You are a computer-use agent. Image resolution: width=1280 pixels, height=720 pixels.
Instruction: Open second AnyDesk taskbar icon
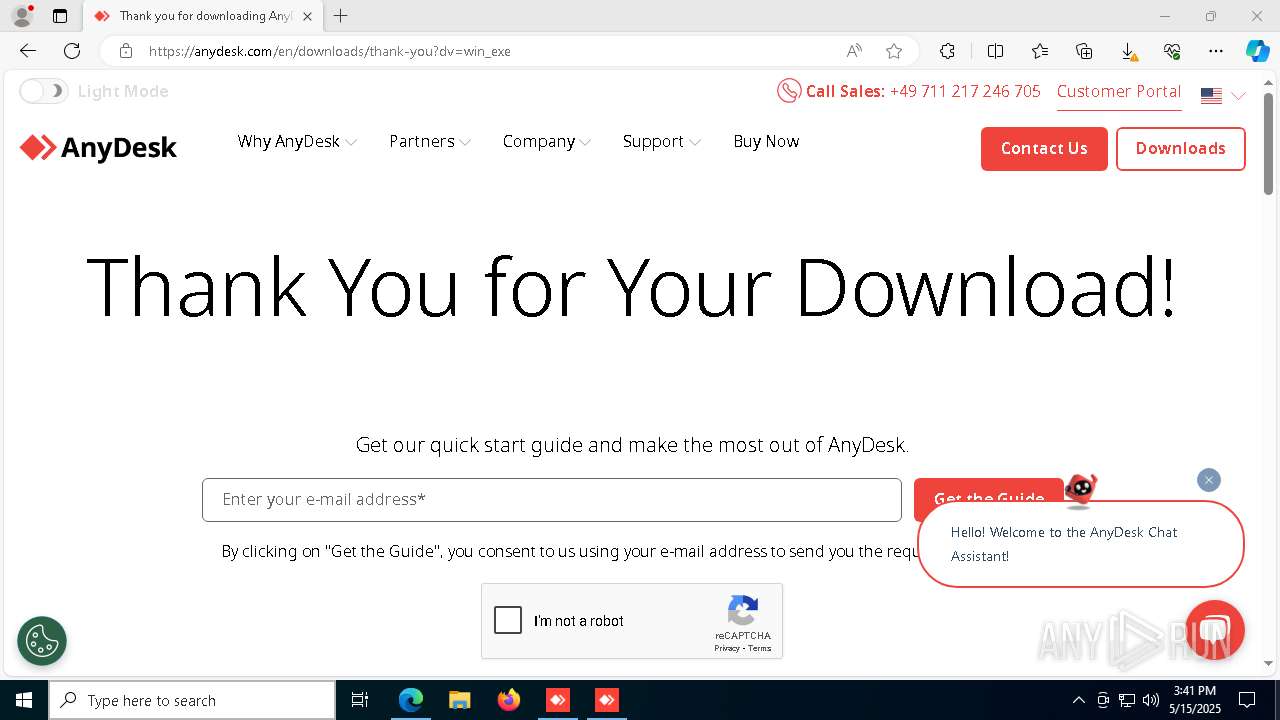tap(606, 700)
